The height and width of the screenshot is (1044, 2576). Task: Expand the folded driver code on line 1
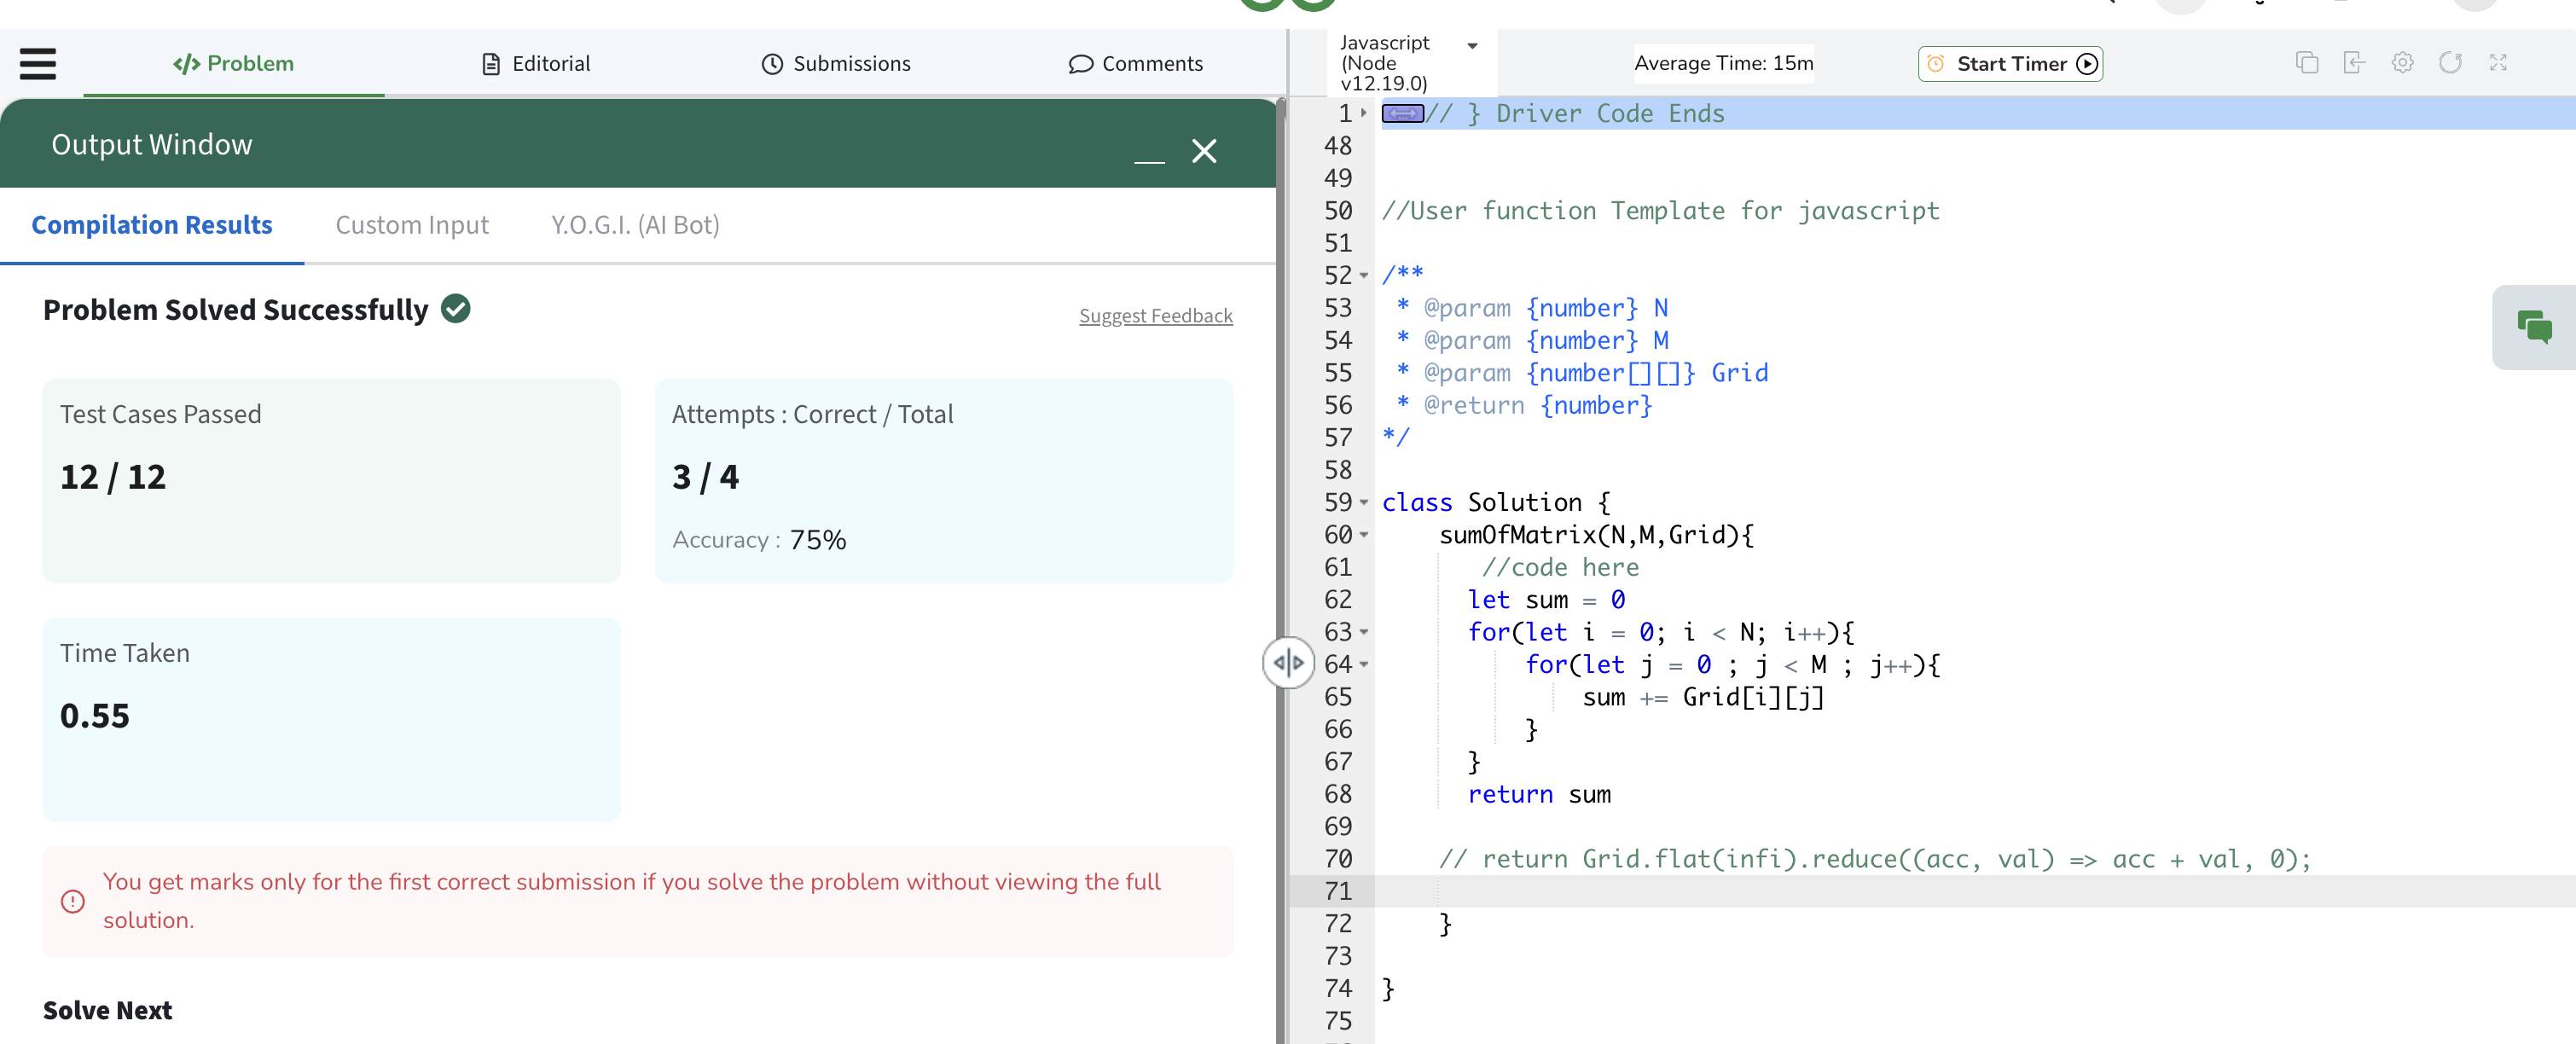point(1364,113)
